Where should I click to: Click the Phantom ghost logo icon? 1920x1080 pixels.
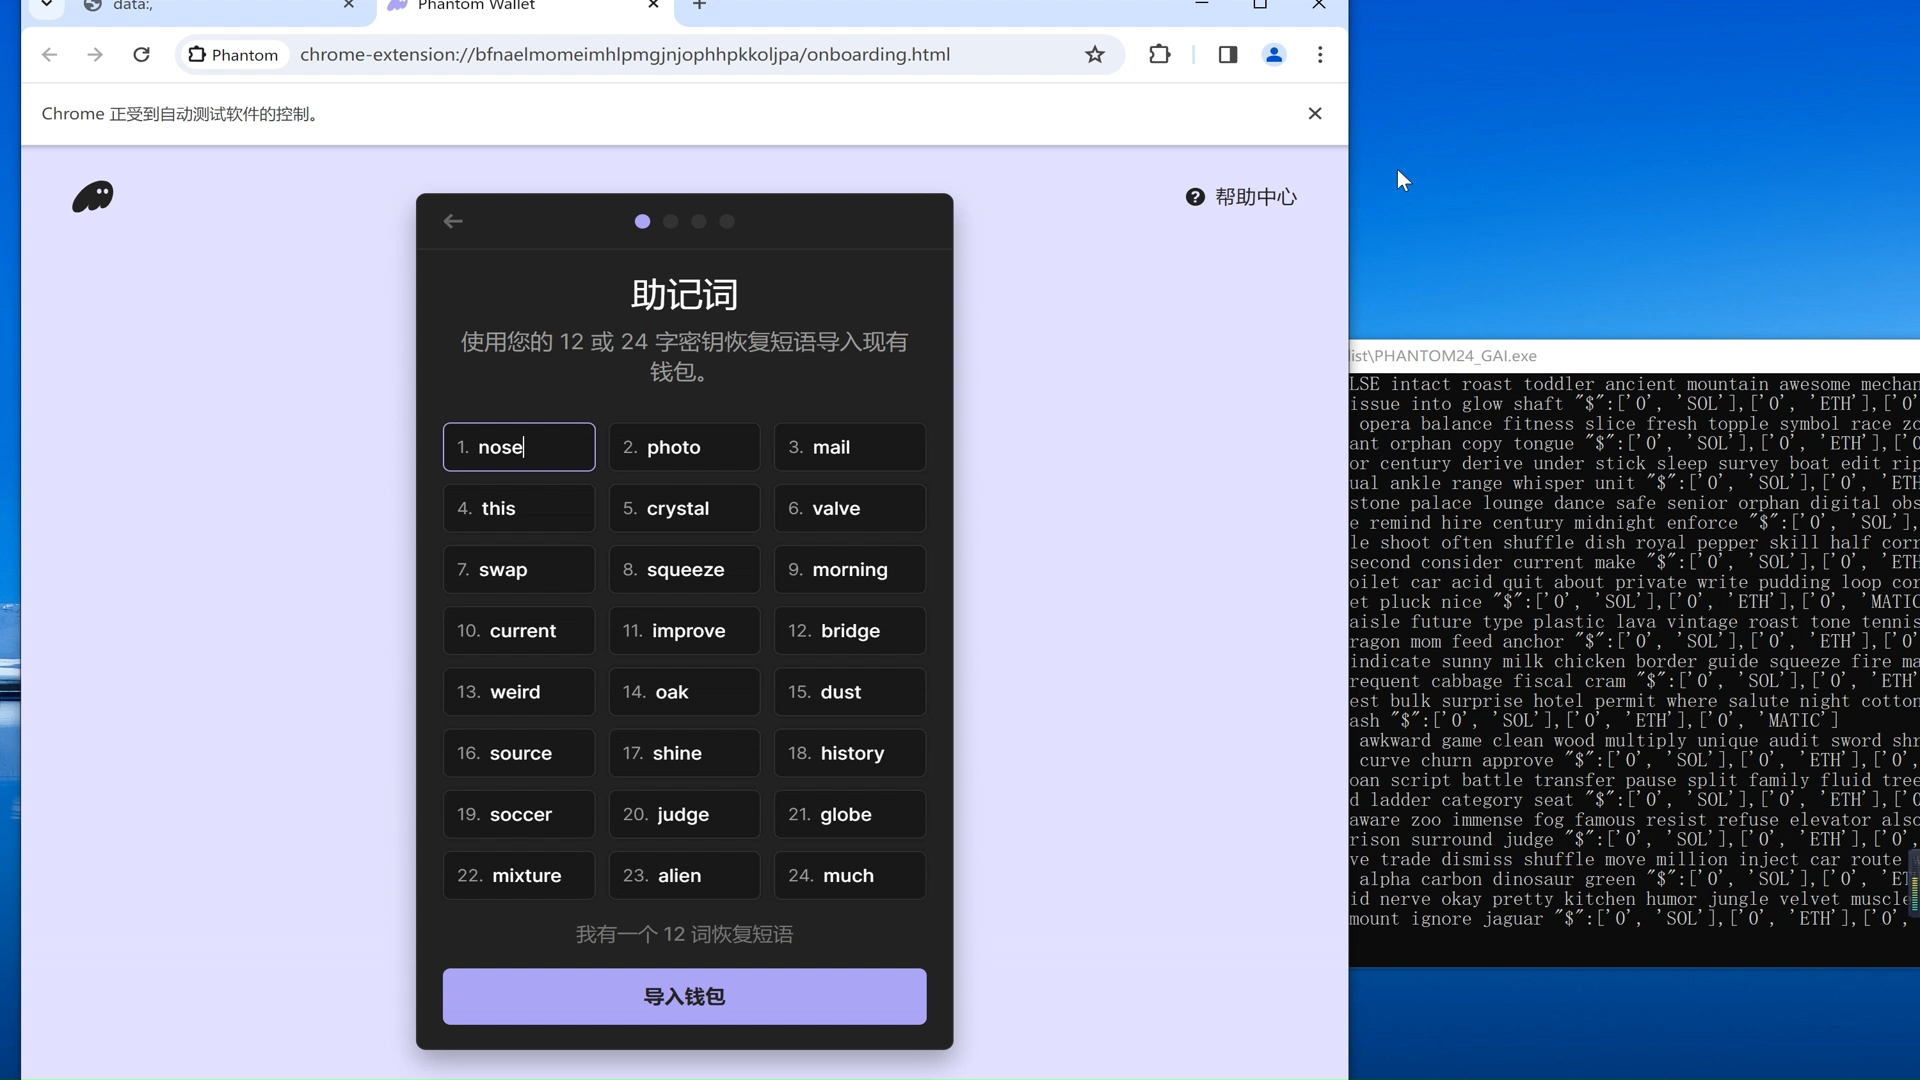(92, 195)
